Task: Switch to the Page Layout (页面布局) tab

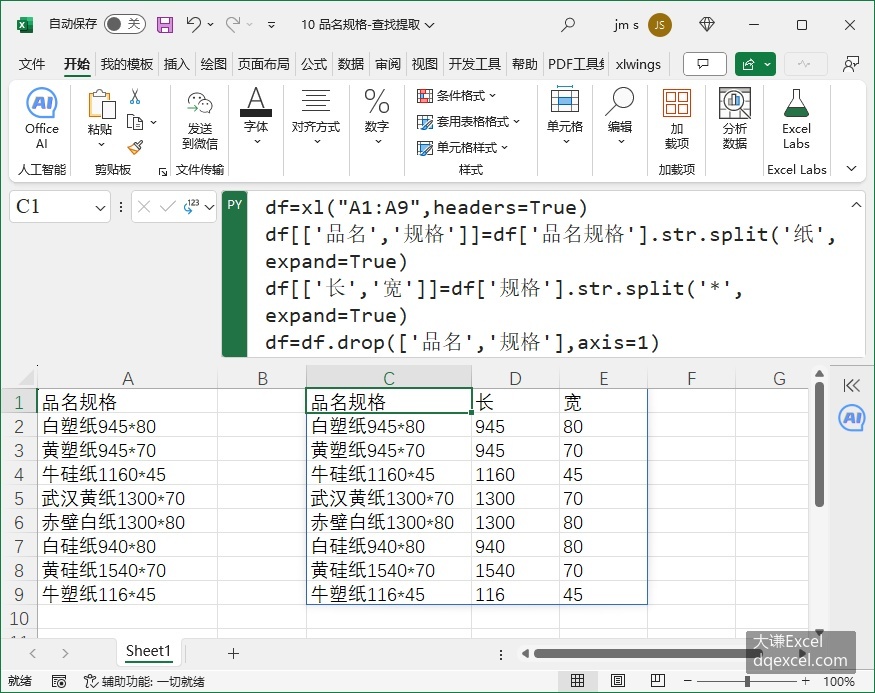Action: click(263, 64)
